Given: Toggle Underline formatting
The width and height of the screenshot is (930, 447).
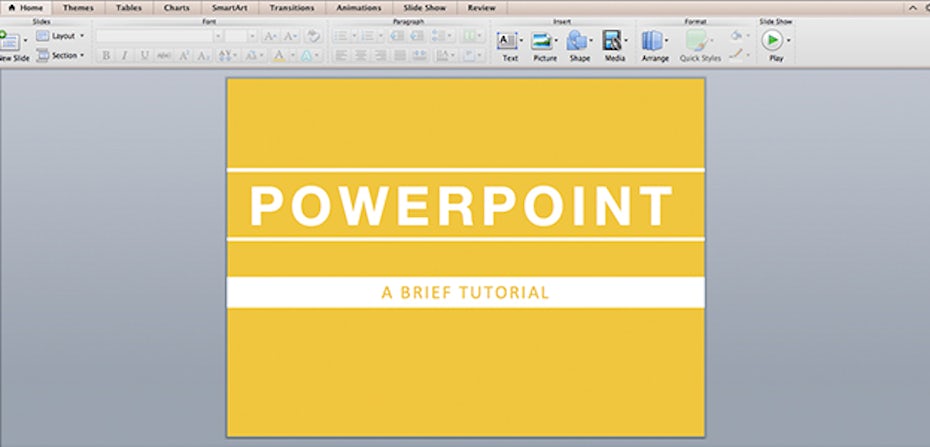Looking at the screenshot, I should 145,56.
